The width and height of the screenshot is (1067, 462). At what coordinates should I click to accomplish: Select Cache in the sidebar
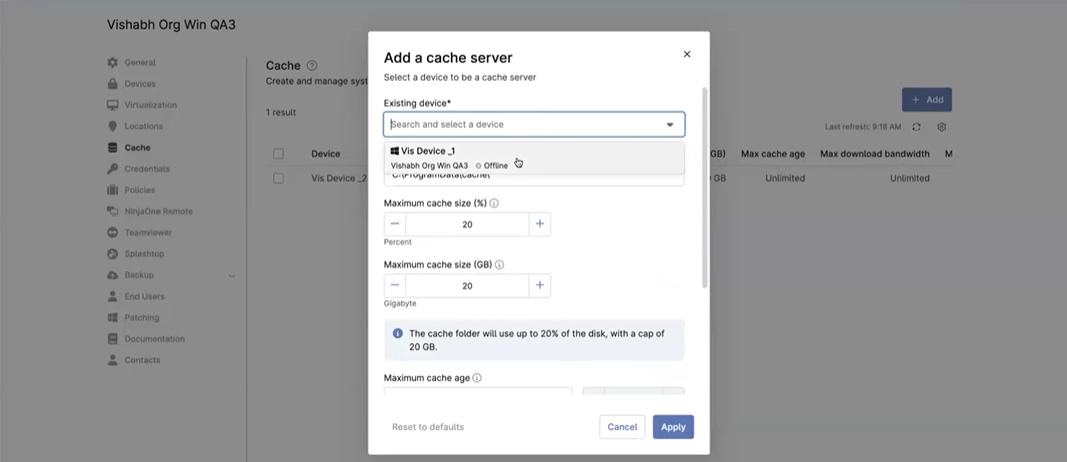click(x=137, y=148)
